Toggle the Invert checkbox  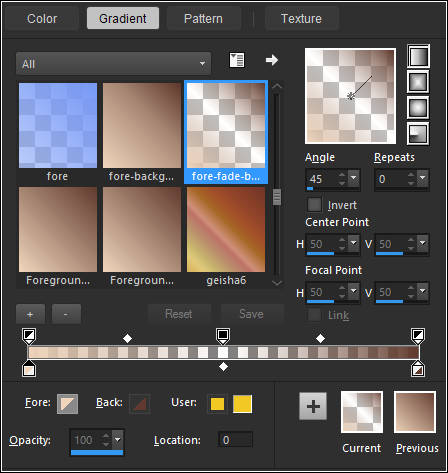coord(314,205)
